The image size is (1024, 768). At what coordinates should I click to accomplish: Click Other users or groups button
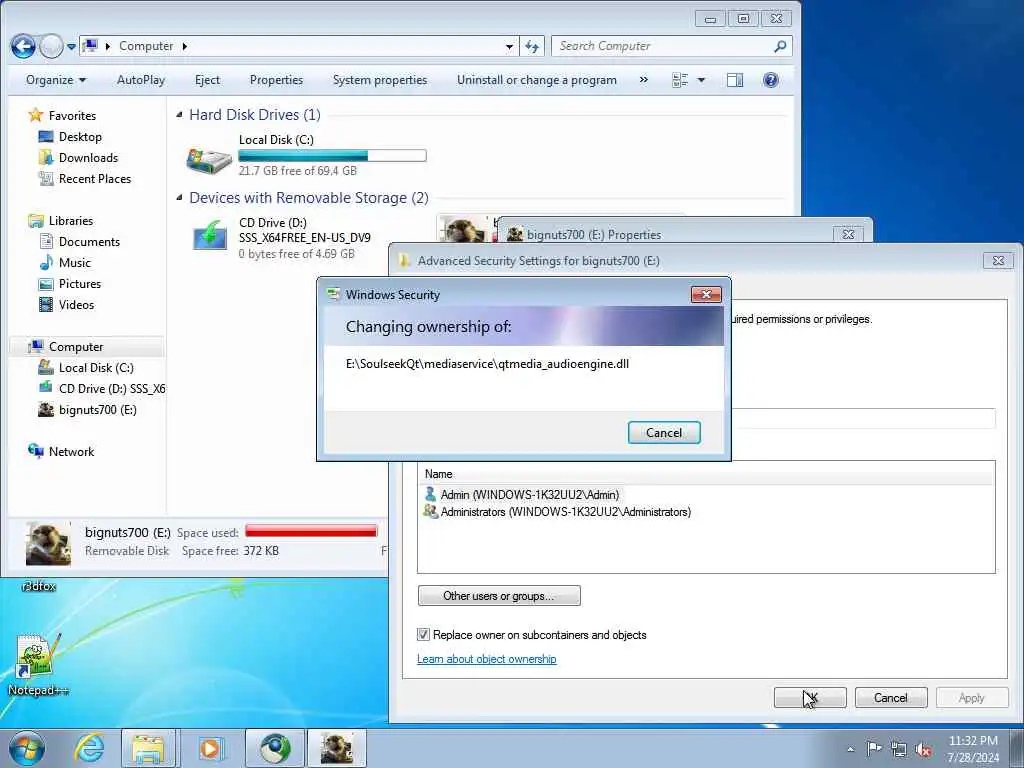(x=499, y=596)
